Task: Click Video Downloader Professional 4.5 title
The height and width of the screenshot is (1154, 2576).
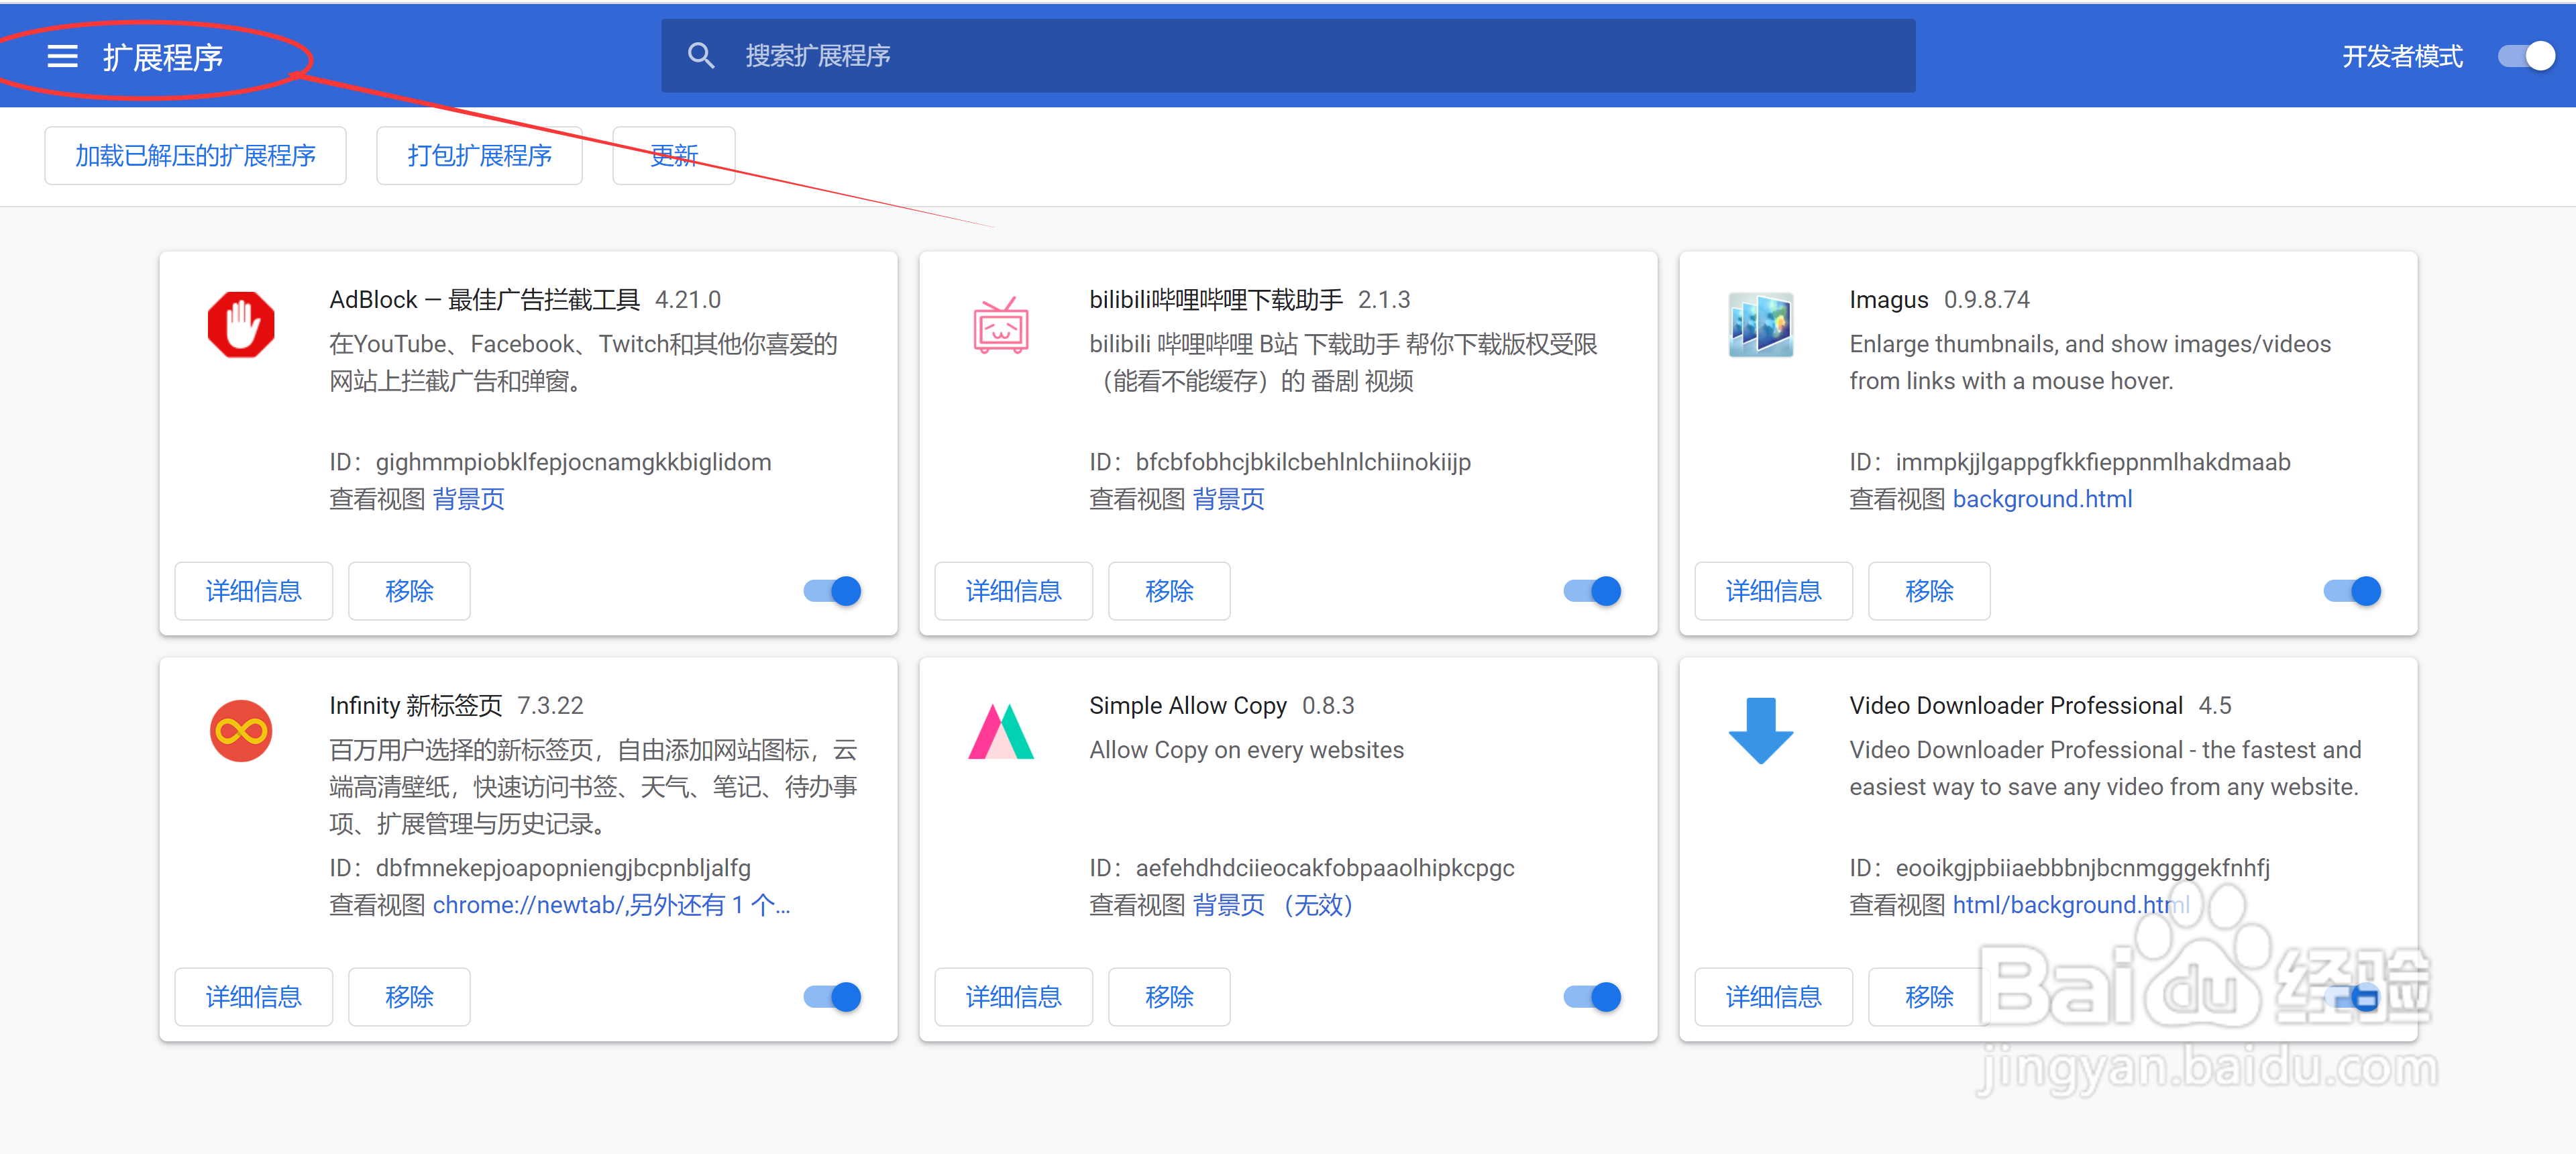Action: click(x=2040, y=705)
